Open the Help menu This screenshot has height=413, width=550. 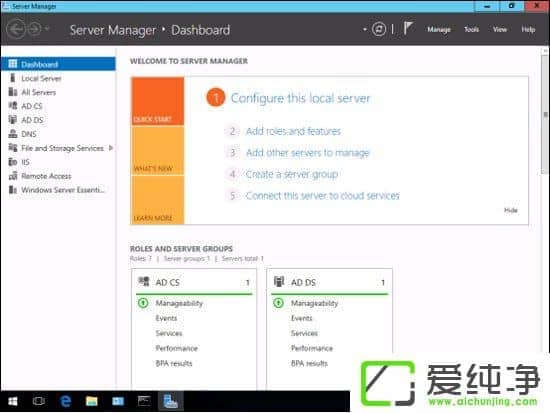pyautogui.click(x=528, y=29)
